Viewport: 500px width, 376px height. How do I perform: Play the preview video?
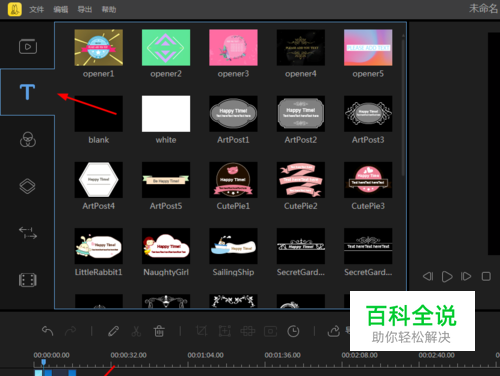tap(447, 276)
